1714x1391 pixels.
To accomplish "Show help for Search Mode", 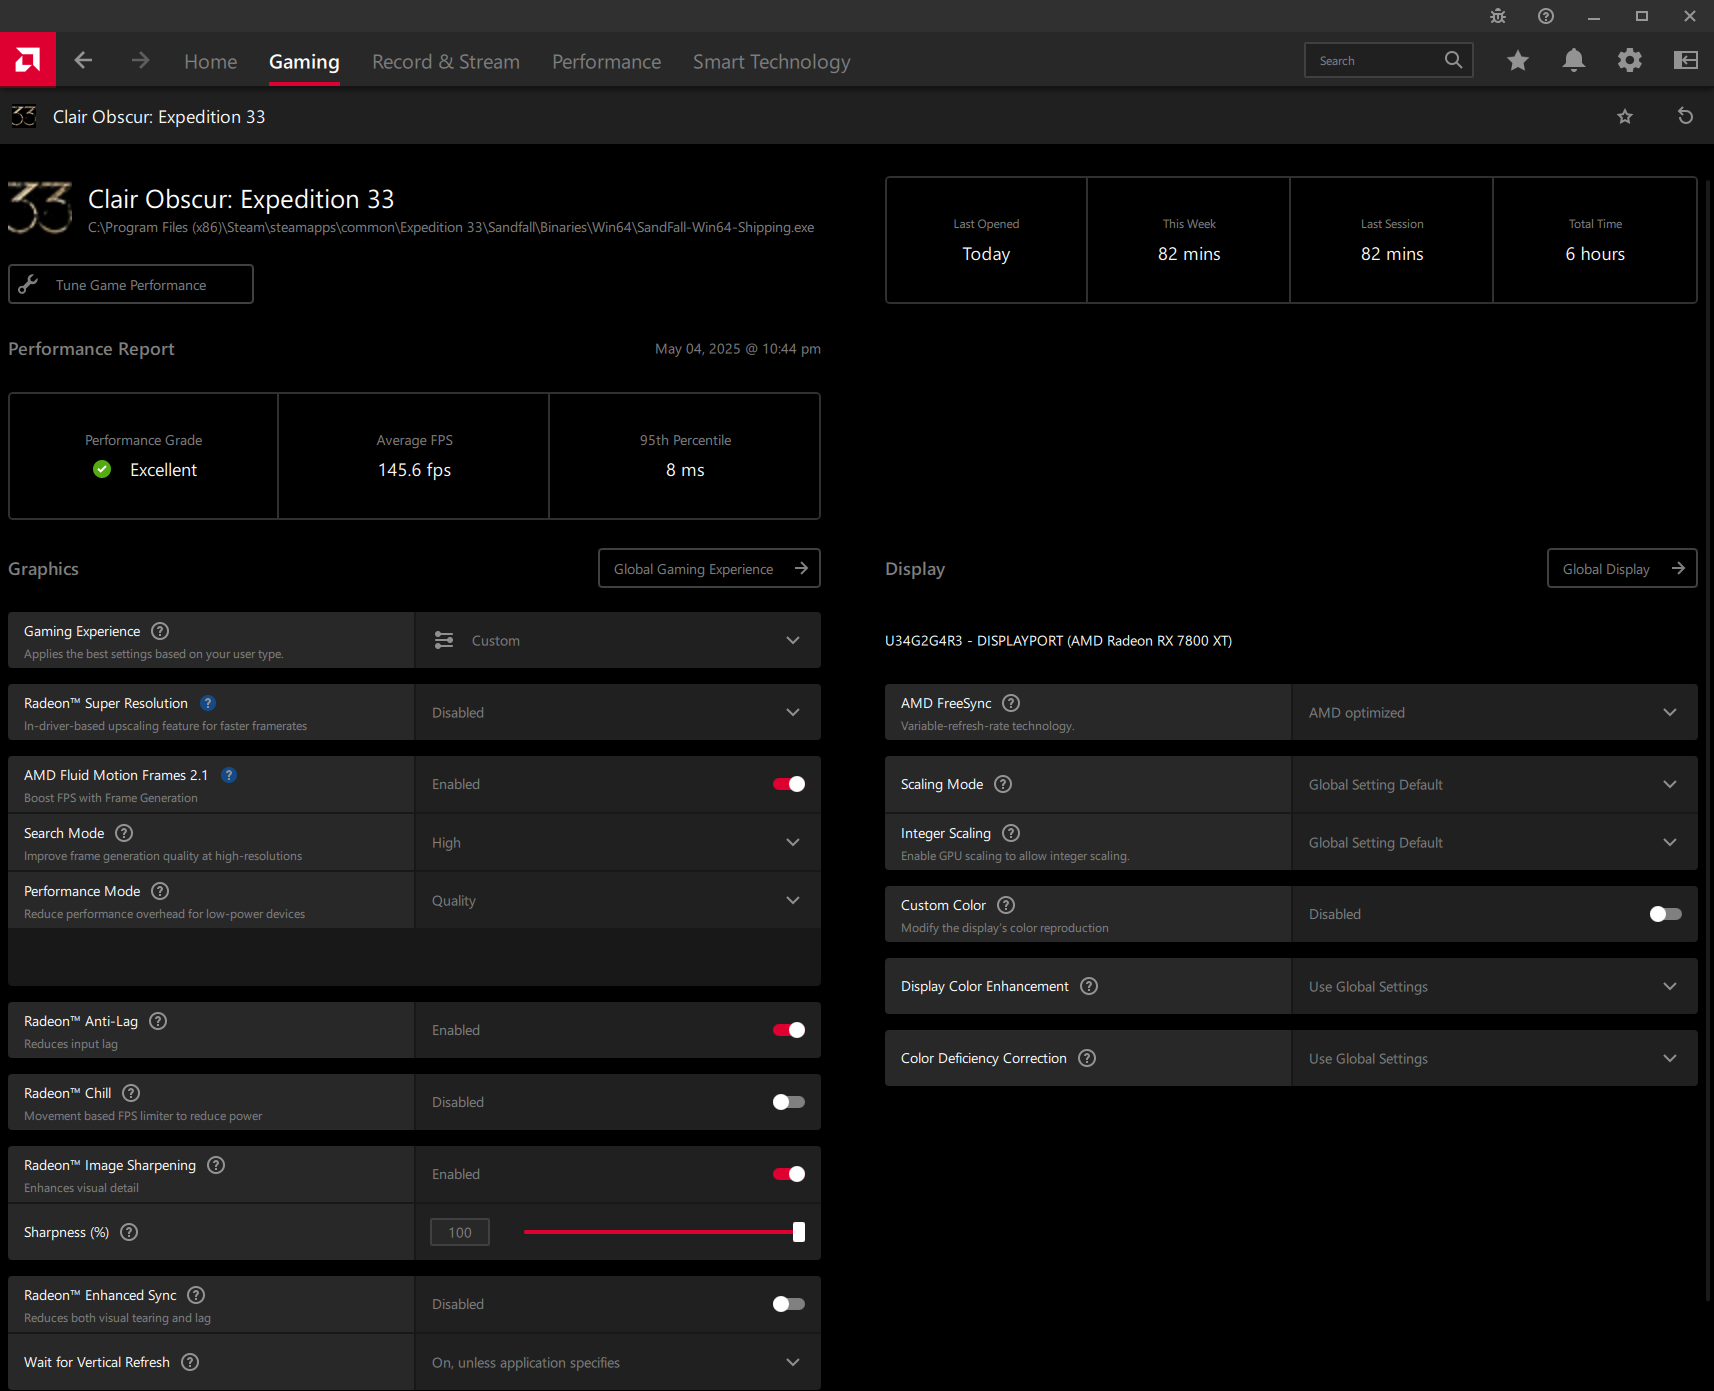I will click(124, 833).
